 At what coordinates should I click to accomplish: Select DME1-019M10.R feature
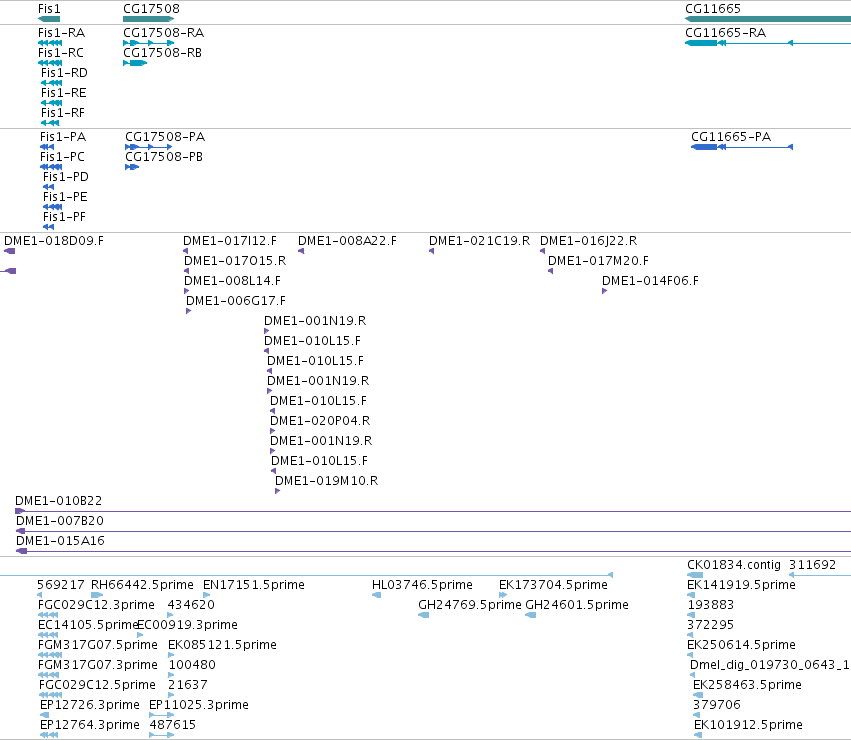[327, 482]
